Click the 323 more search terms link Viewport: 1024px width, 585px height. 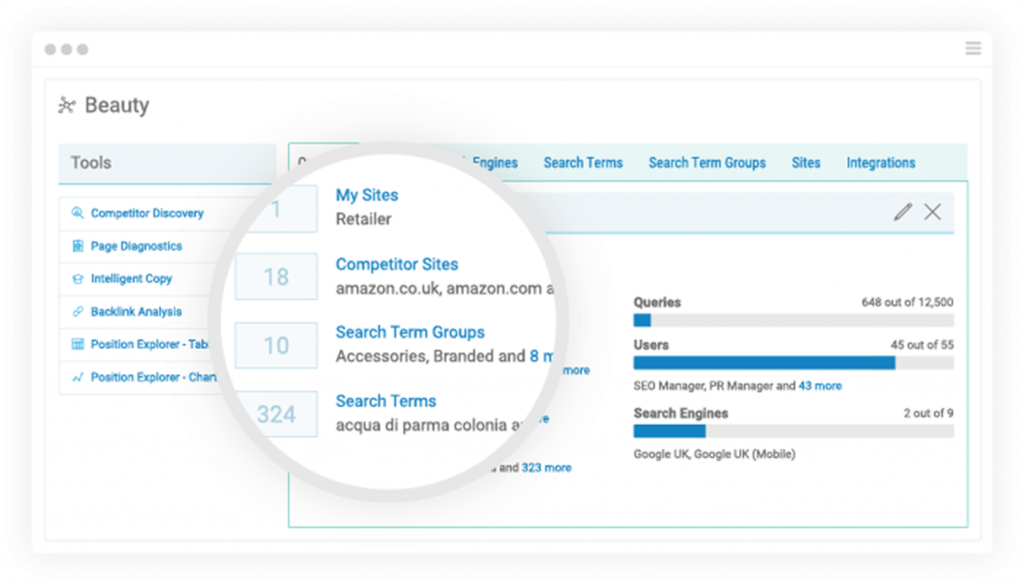[546, 467]
